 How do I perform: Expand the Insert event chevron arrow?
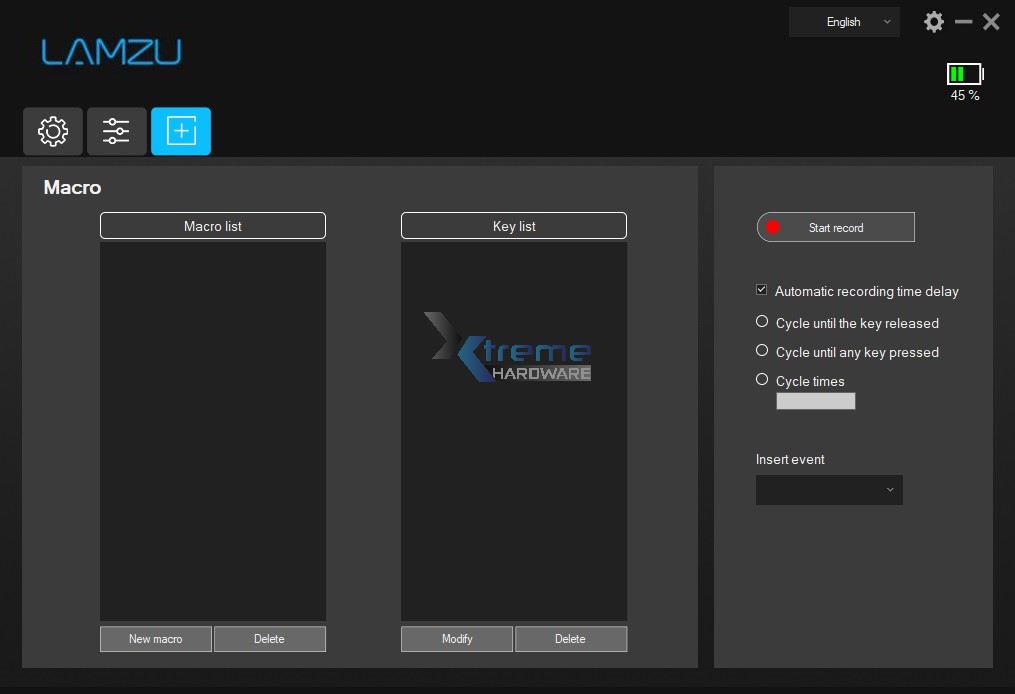pos(890,490)
